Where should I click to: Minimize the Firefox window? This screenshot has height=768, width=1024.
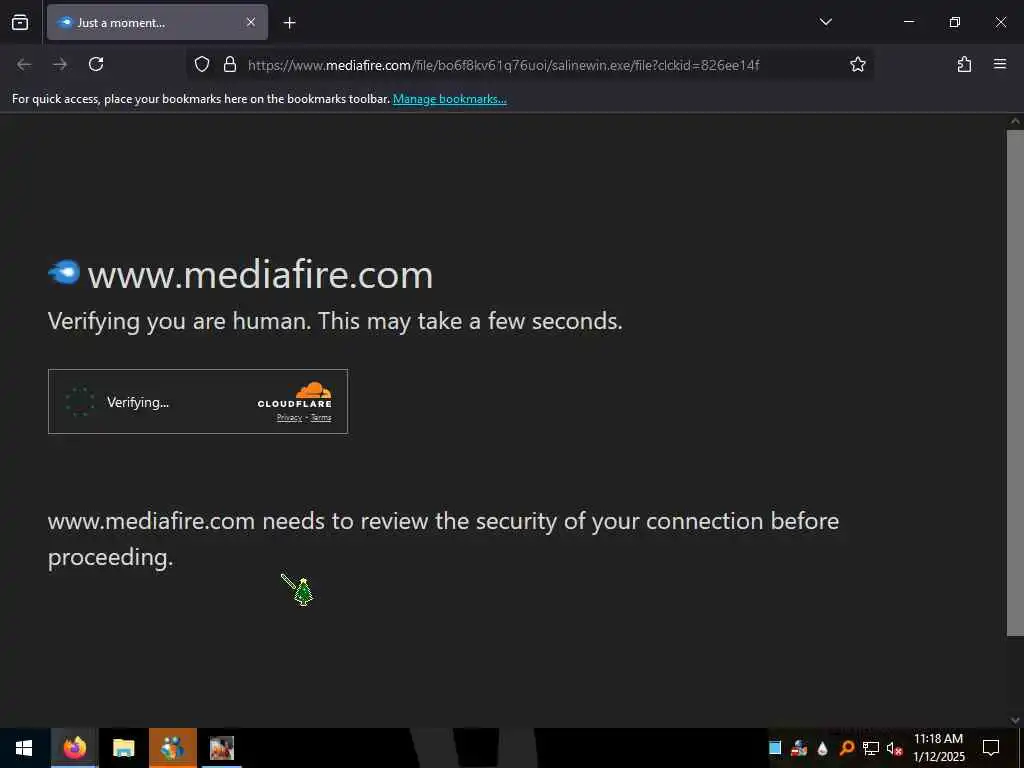tap(908, 22)
